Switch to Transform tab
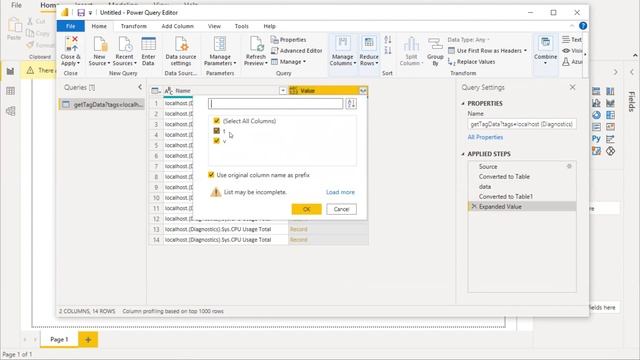This screenshot has height=360, width=640. [x=133, y=26]
